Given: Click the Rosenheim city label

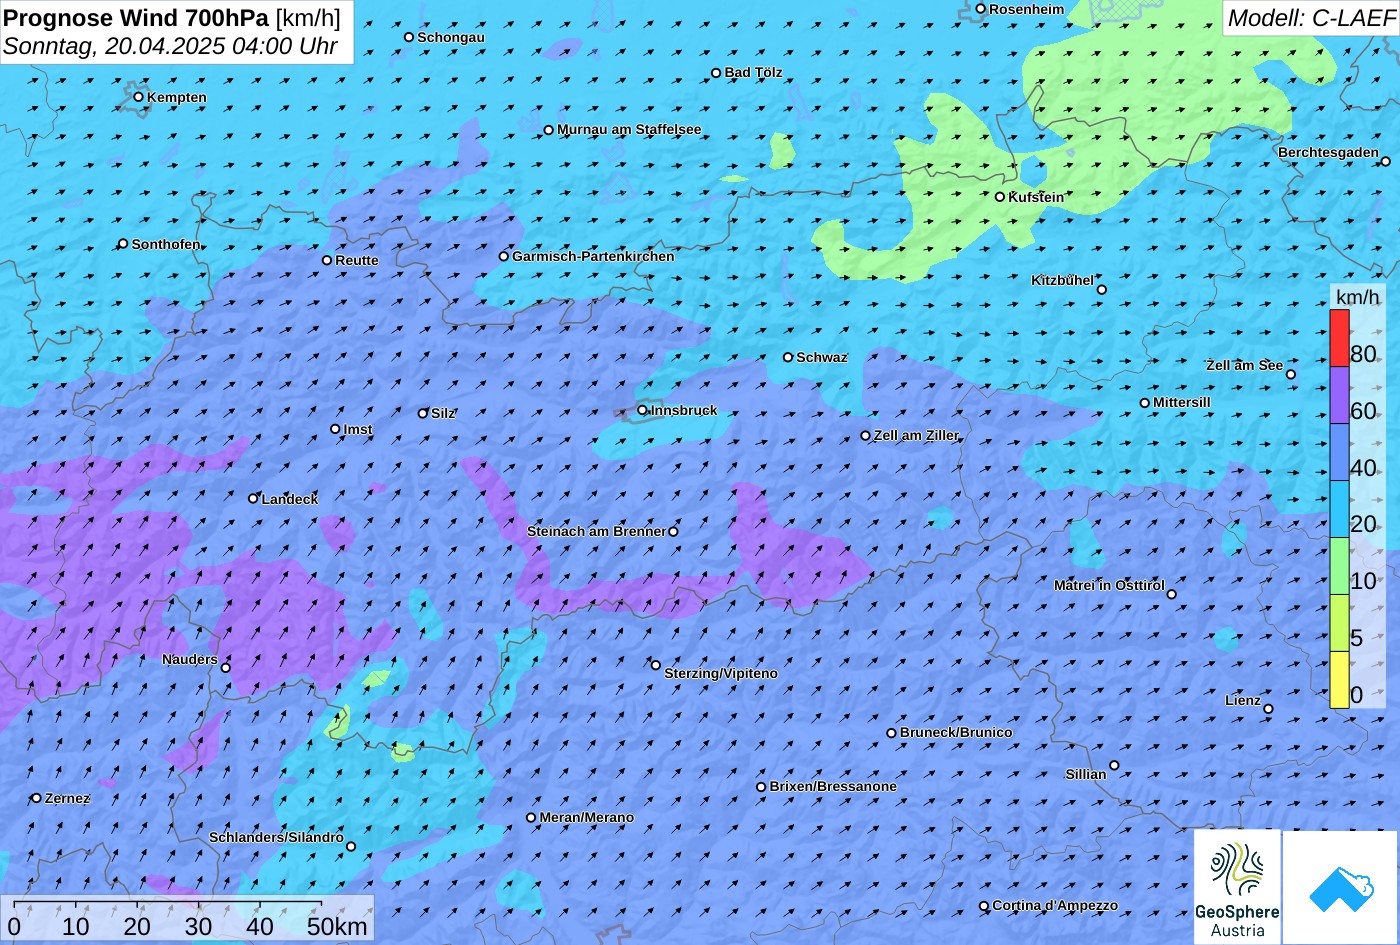Looking at the screenshot, I should [x=1027, y=9].
